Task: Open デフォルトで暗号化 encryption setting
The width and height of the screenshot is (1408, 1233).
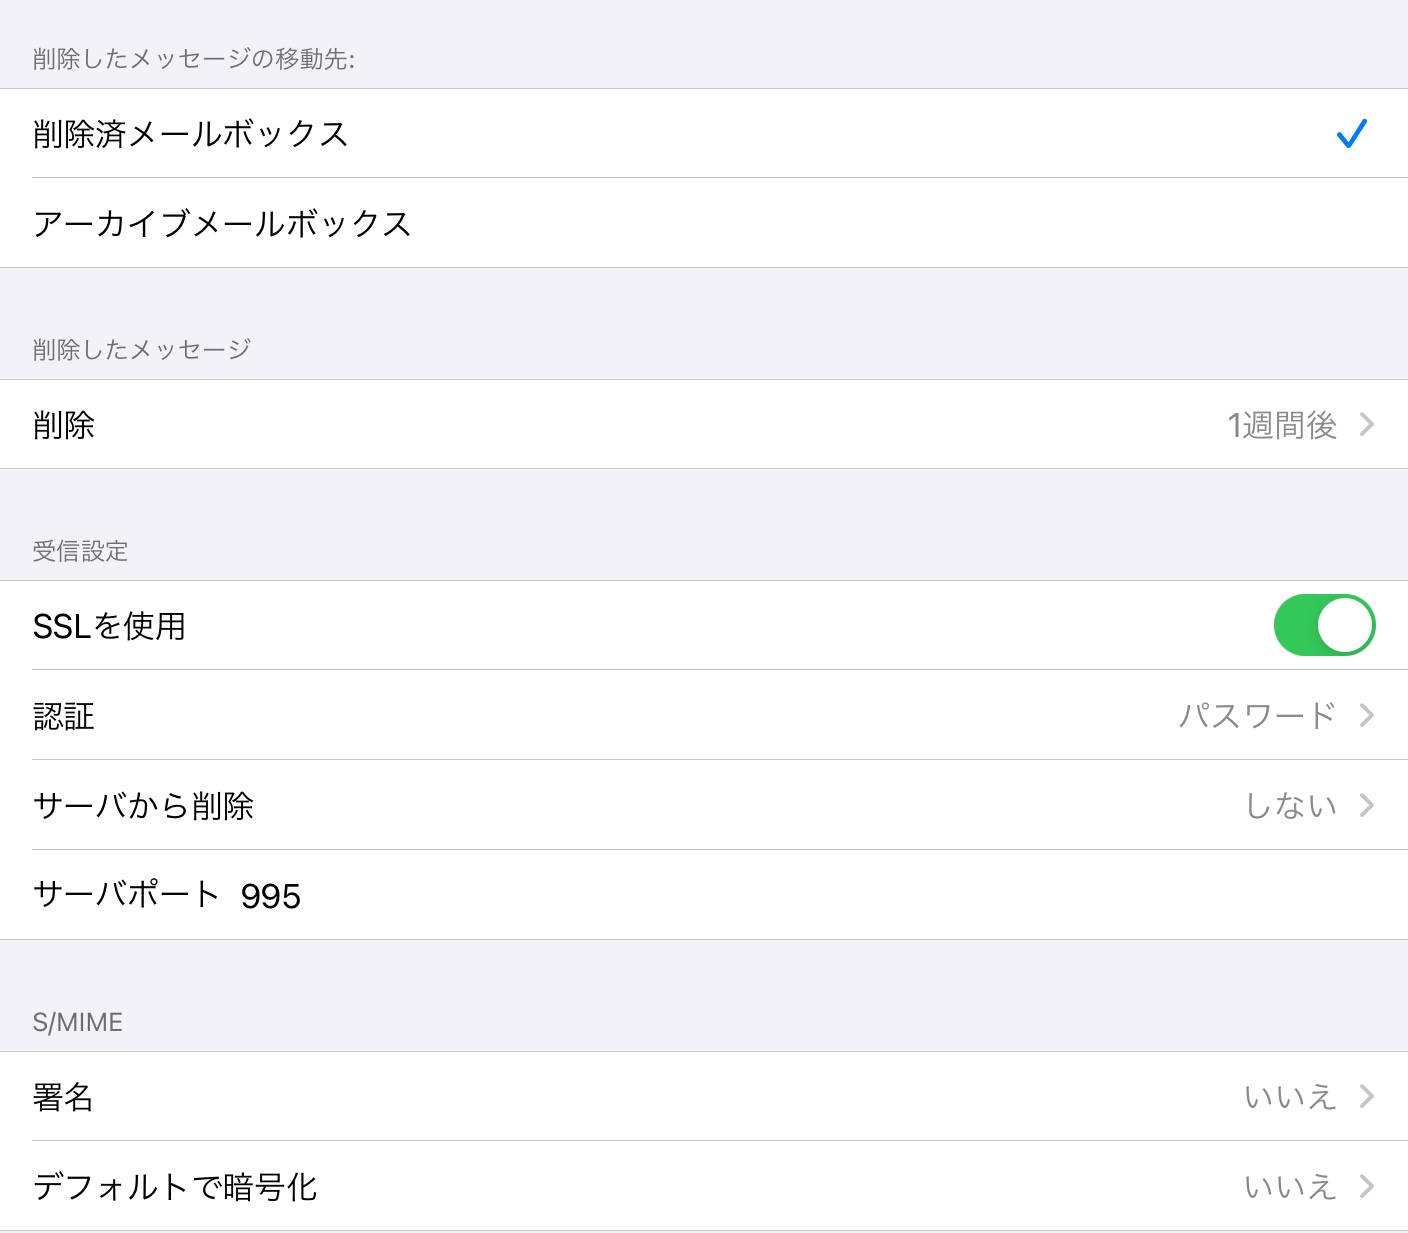Action: tap(176, 1187)
